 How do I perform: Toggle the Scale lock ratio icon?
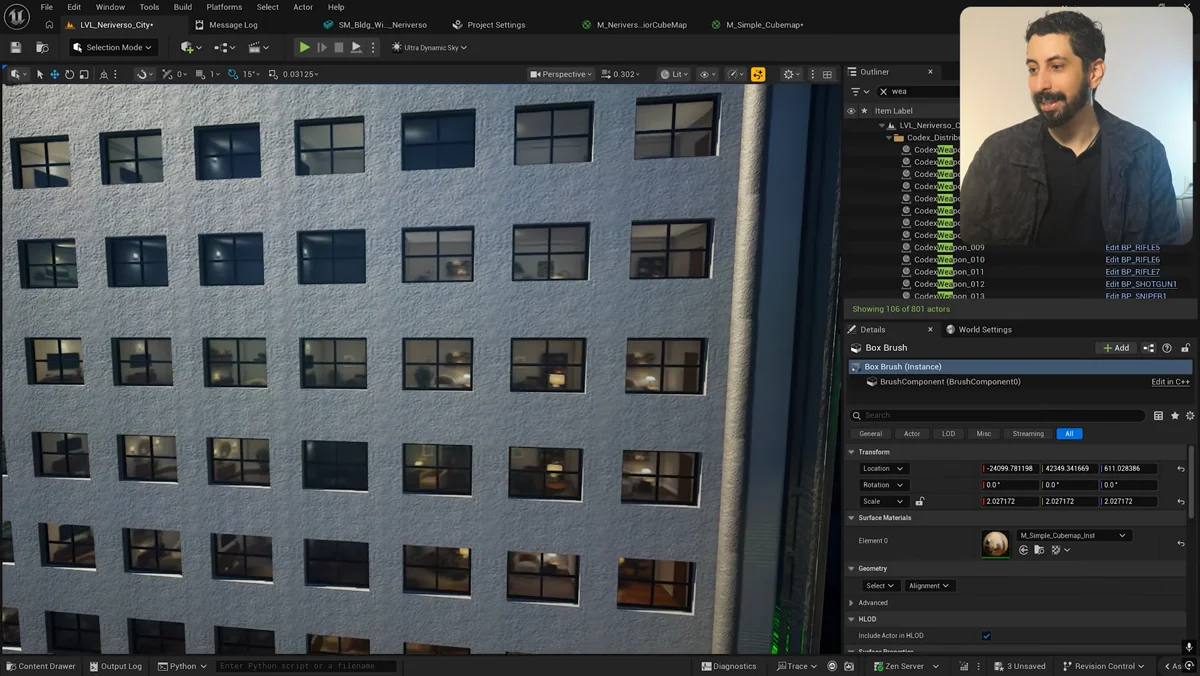pyautogui.click(x=920, y=502)
